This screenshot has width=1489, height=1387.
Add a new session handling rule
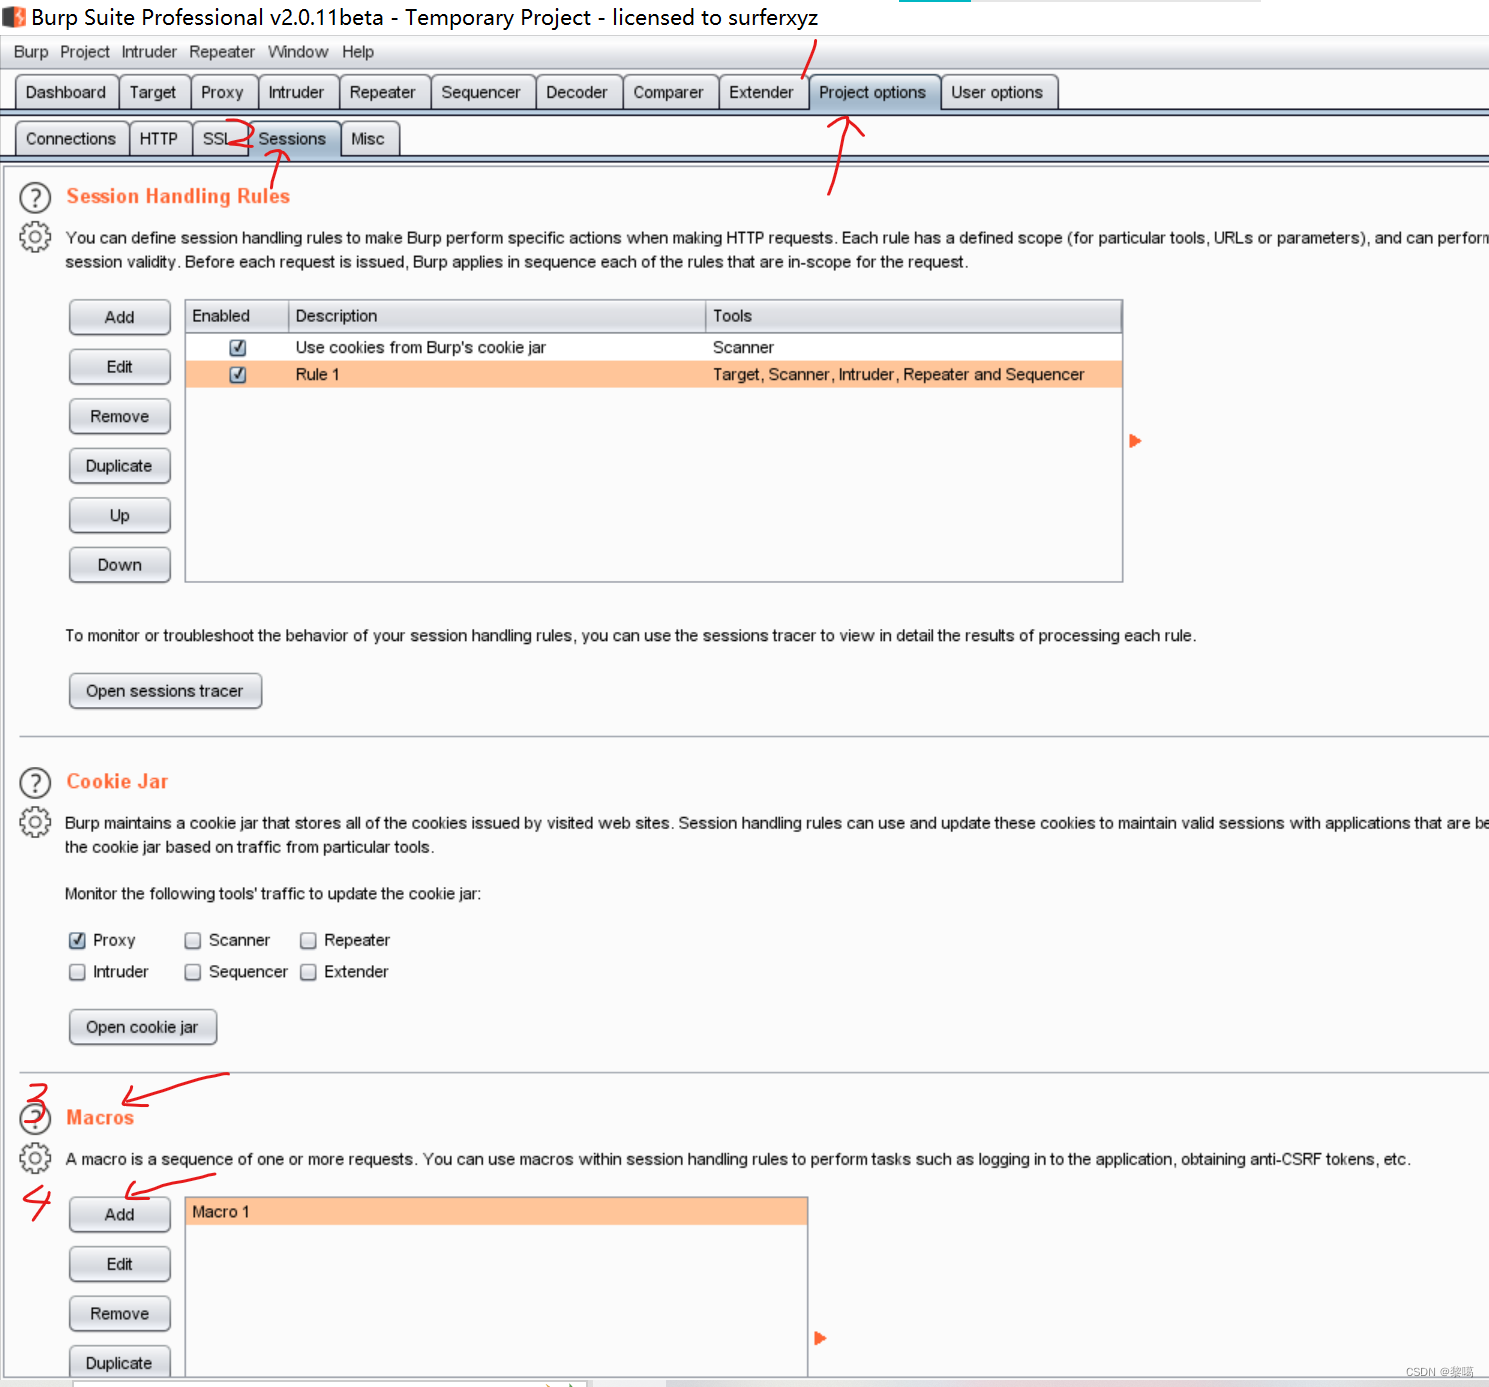pyautogui.click(x=120, y=317)
